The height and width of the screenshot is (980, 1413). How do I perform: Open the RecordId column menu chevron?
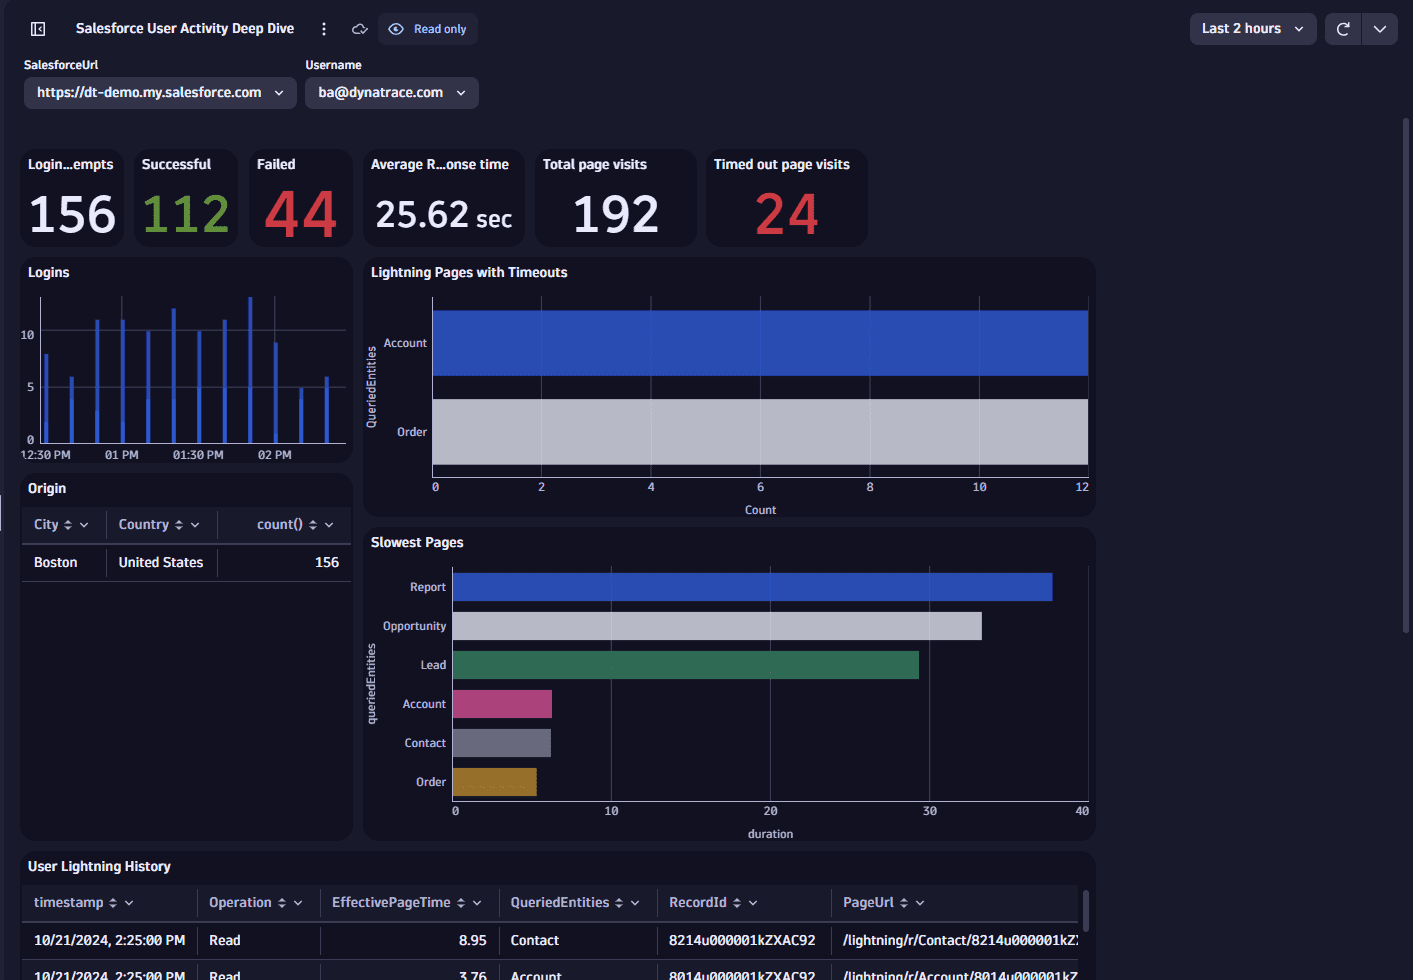(753, 903)
